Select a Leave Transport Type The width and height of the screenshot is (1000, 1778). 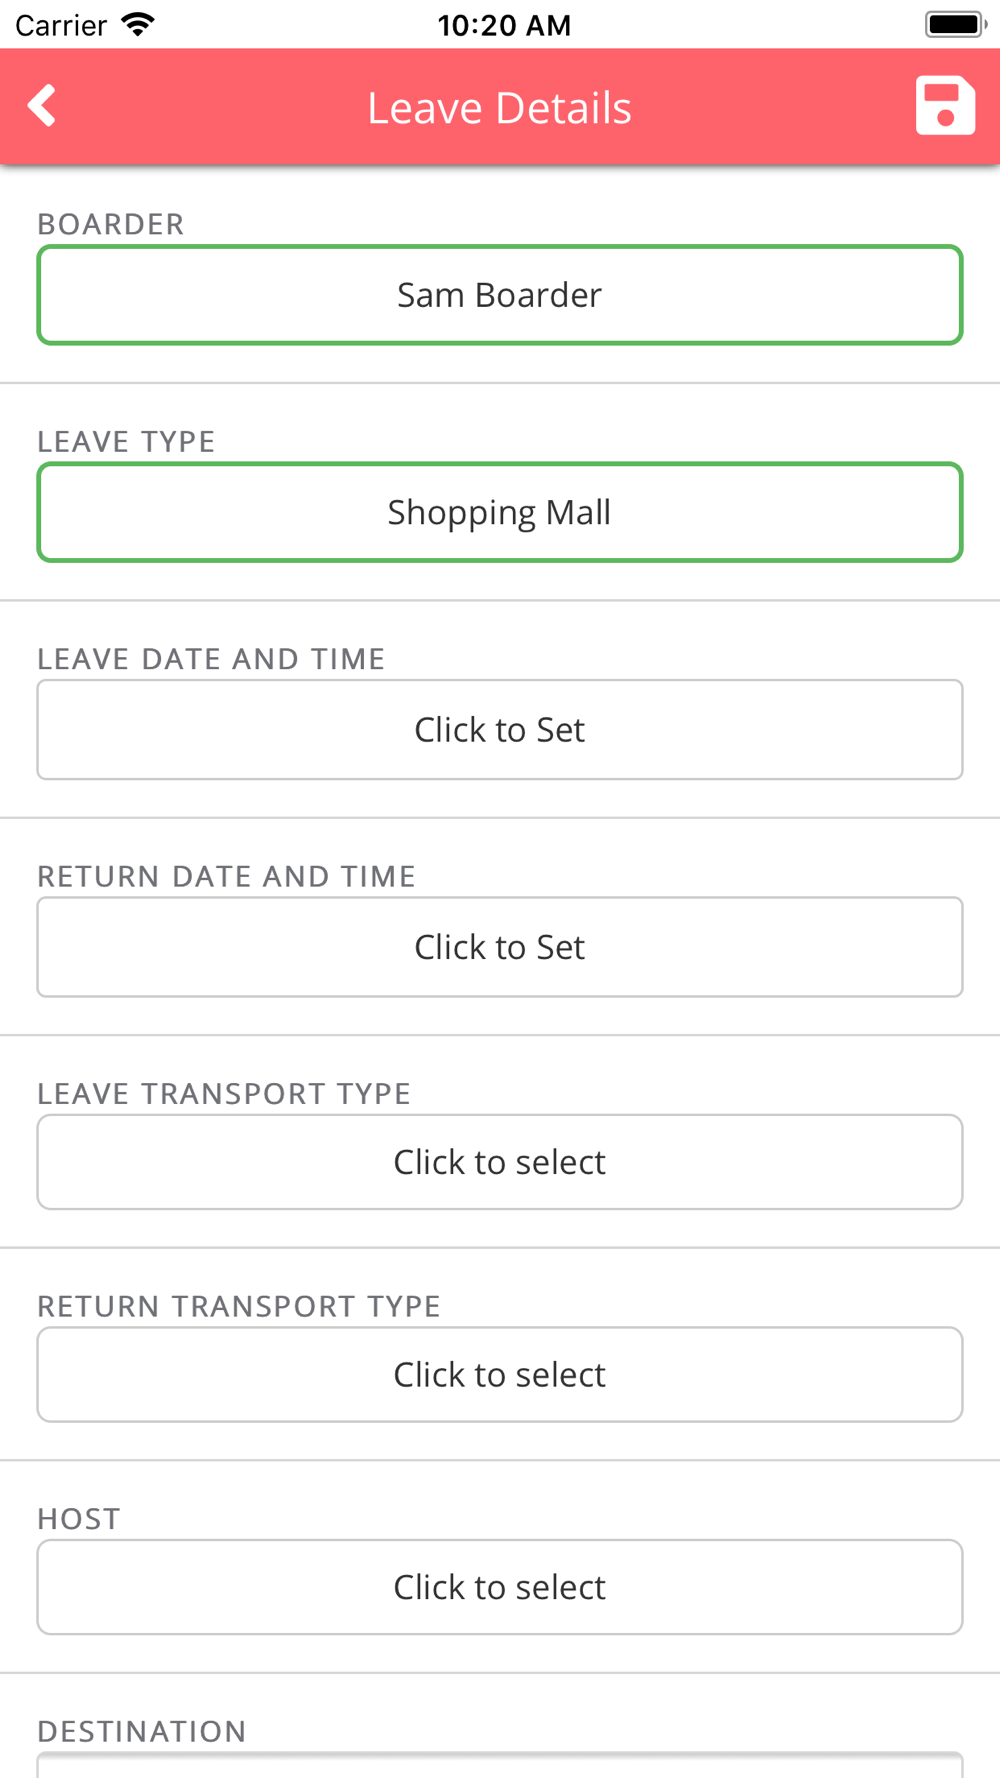(500, 1162)
